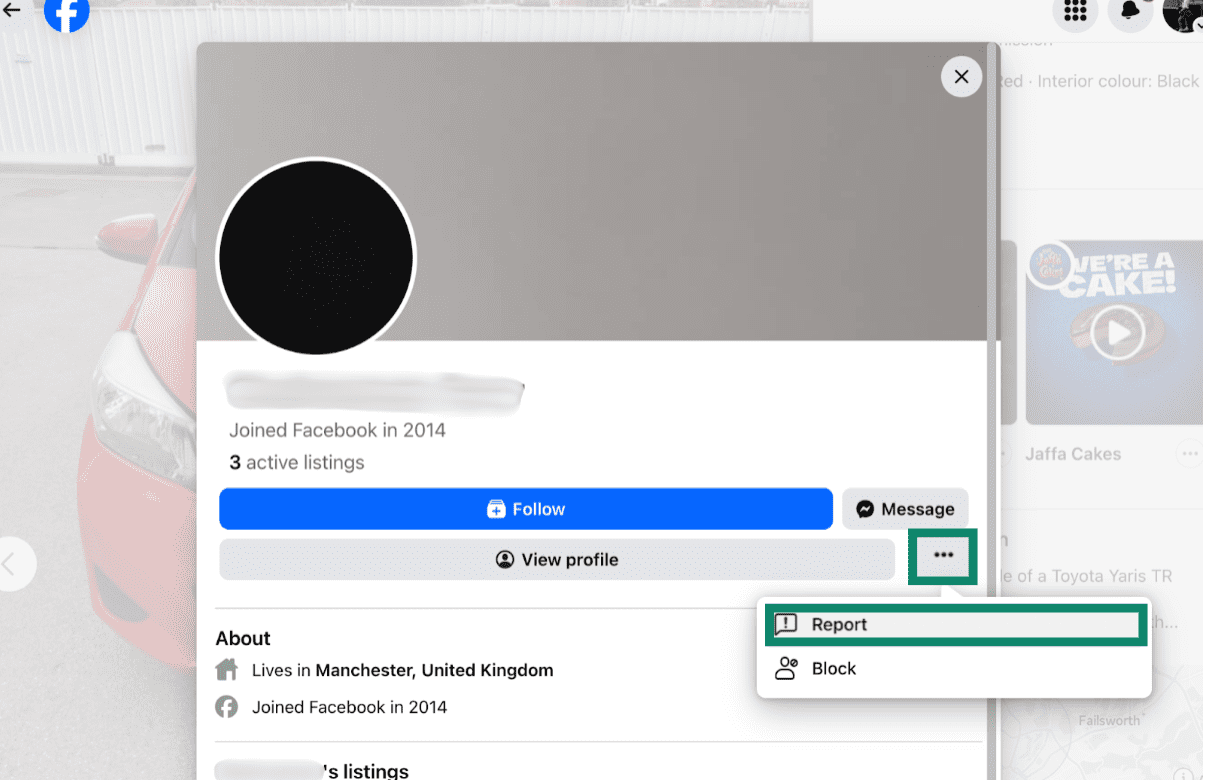The width and height of the screenshot is (1208, 780).
Task: Click the back arrow
Action: click(11, 10)
